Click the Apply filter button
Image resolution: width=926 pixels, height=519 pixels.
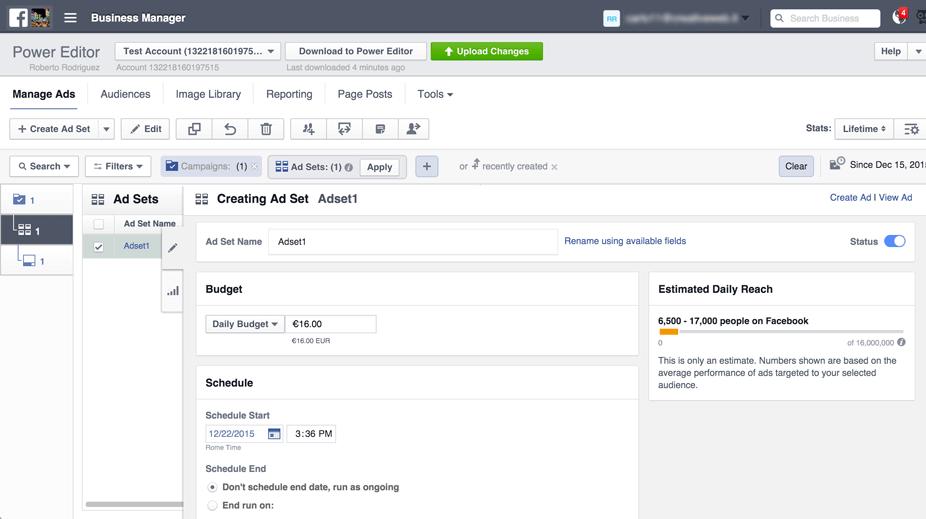click(x=379, y=167)
